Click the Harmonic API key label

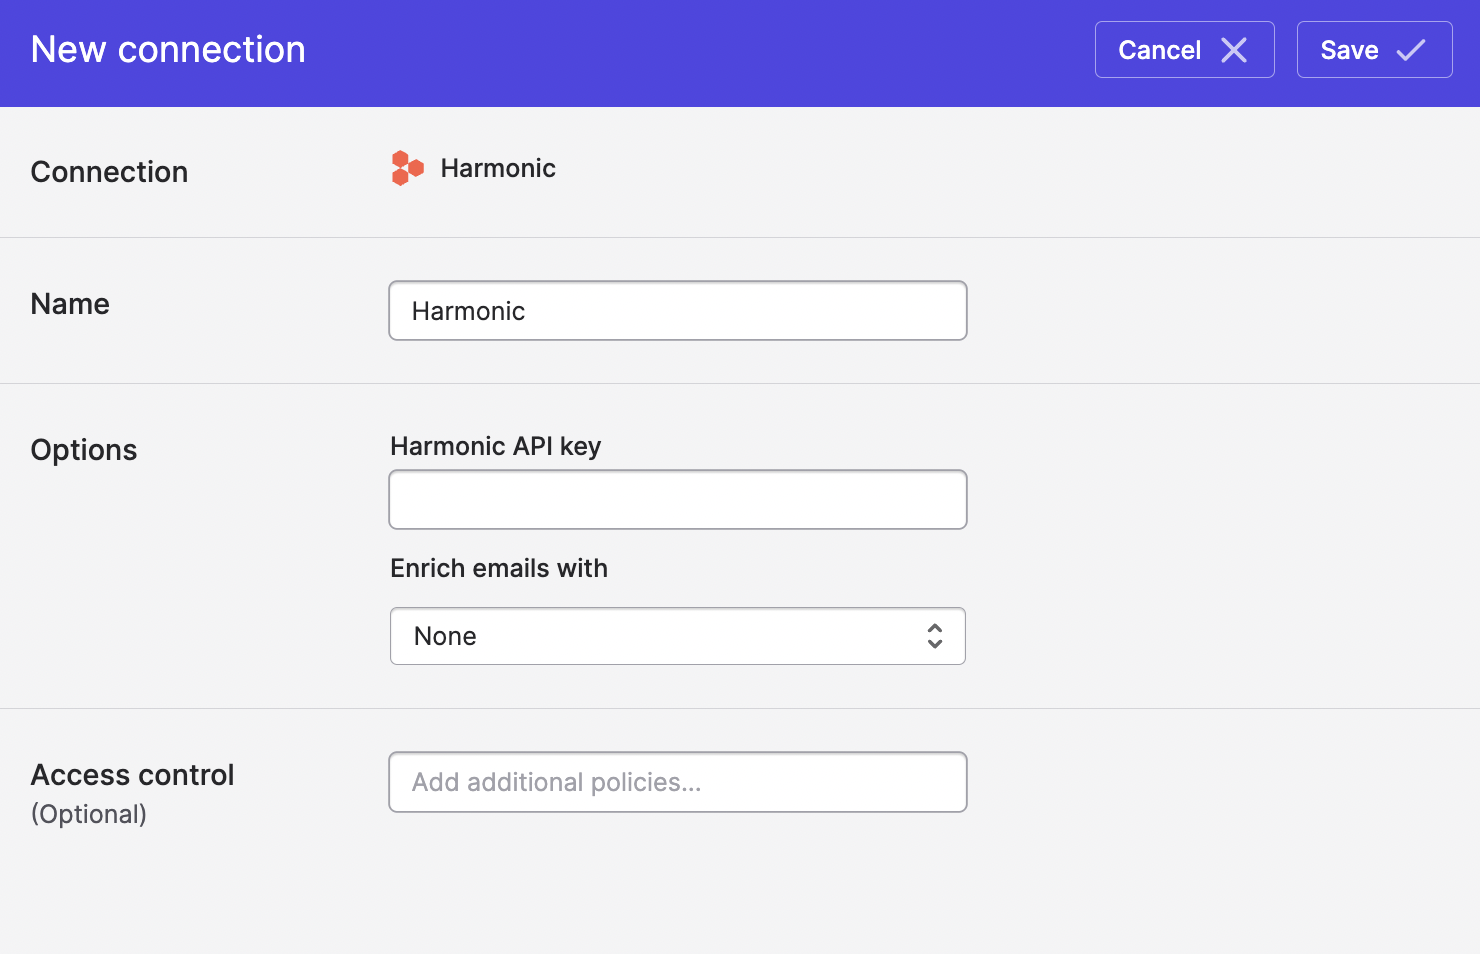click(496, 446)
